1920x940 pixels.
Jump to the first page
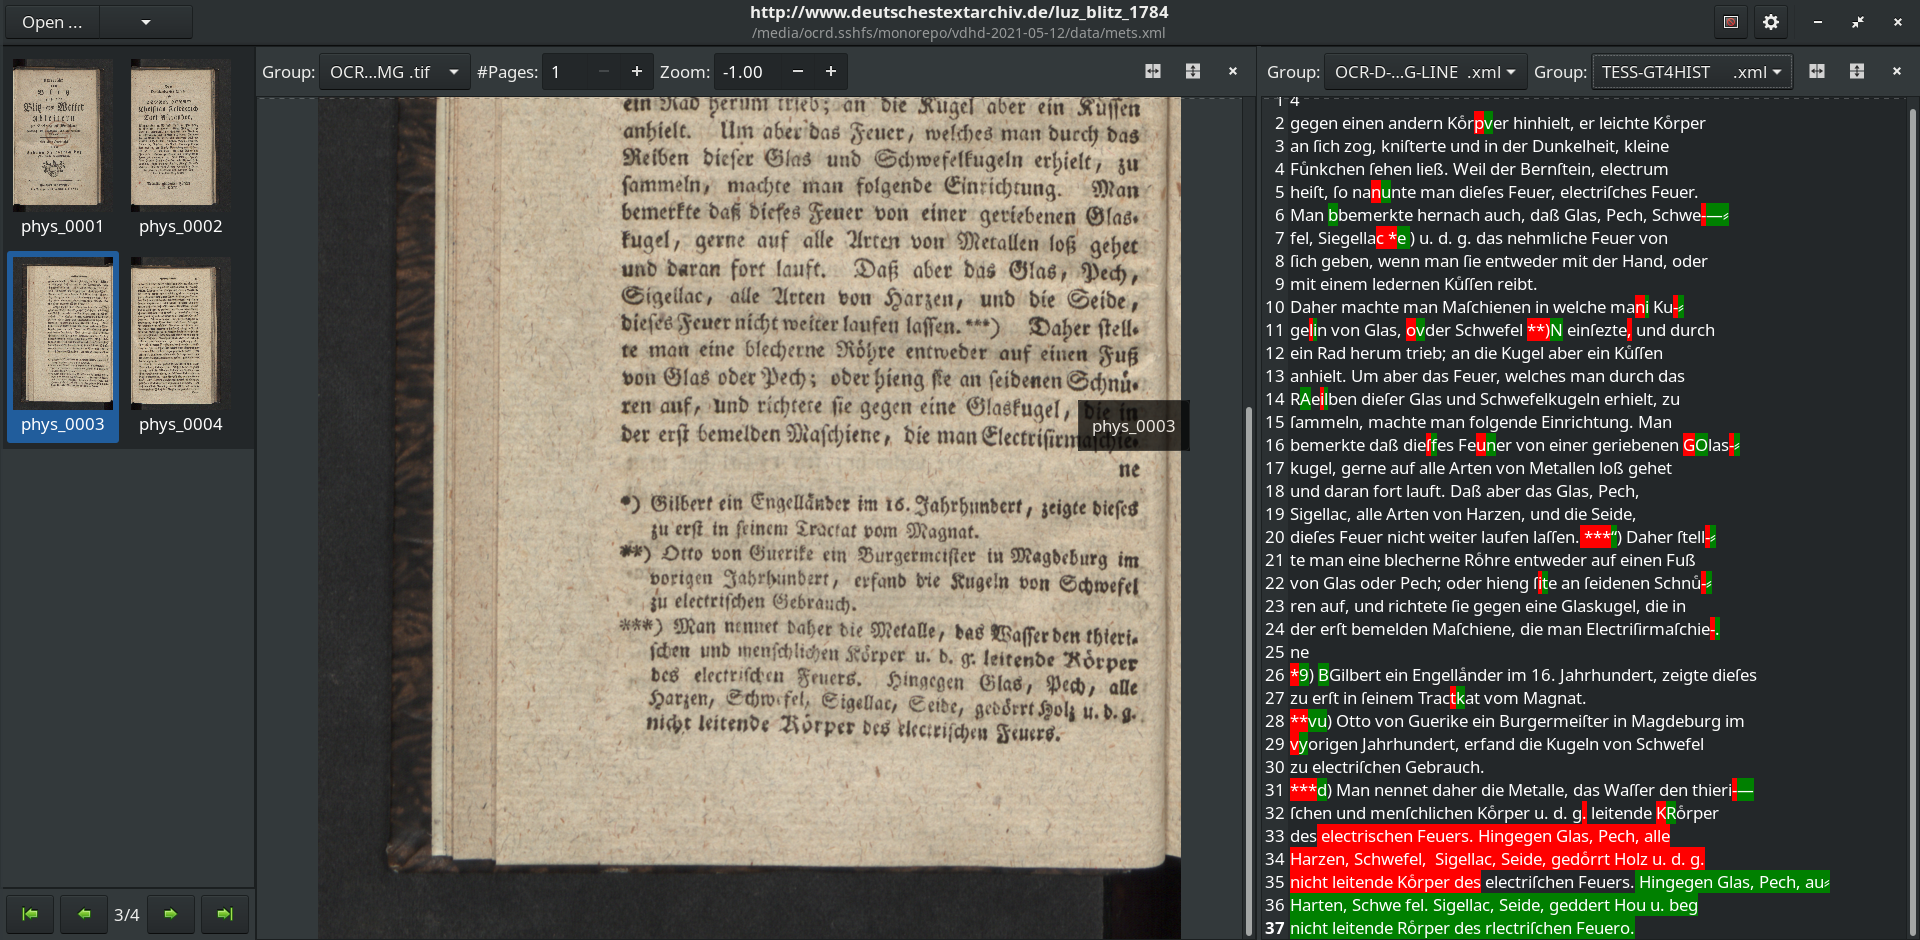pos(30,914)
